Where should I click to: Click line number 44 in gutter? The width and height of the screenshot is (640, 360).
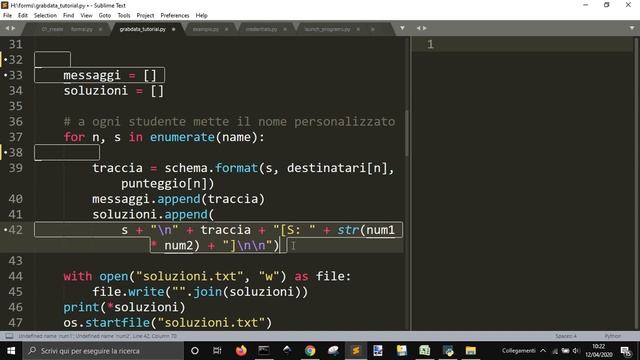tap(16, 276)
